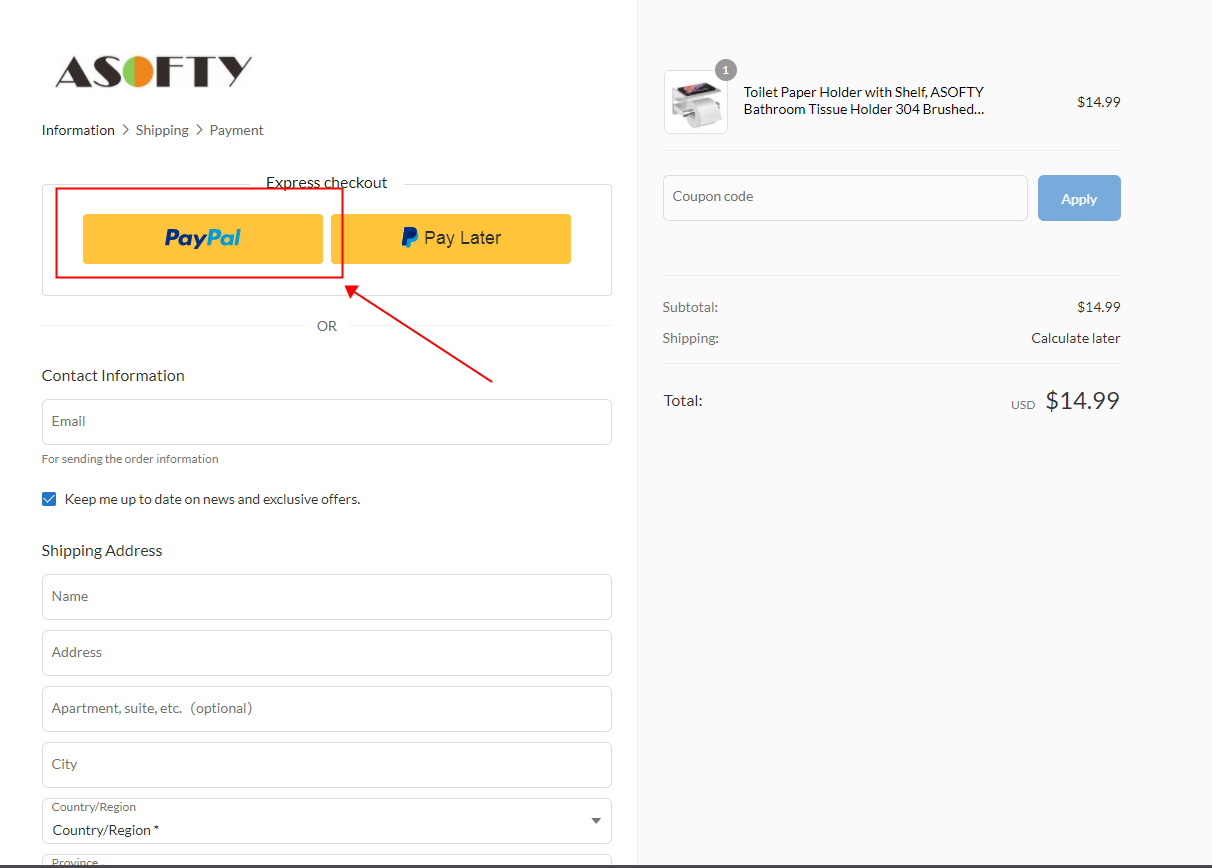The width and height of the screenshot is (1212, 868).
Task: Click the Toilet Paper Holder product title
Action: coord(864,101)
